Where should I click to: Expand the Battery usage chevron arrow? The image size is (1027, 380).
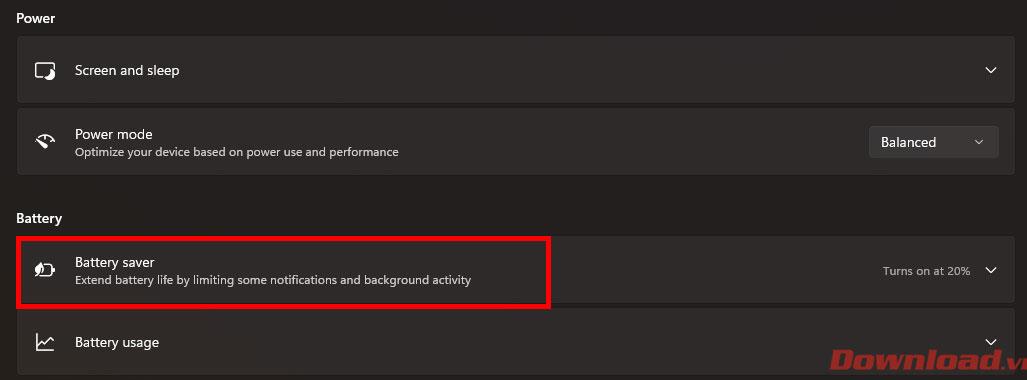pos(991,341)
